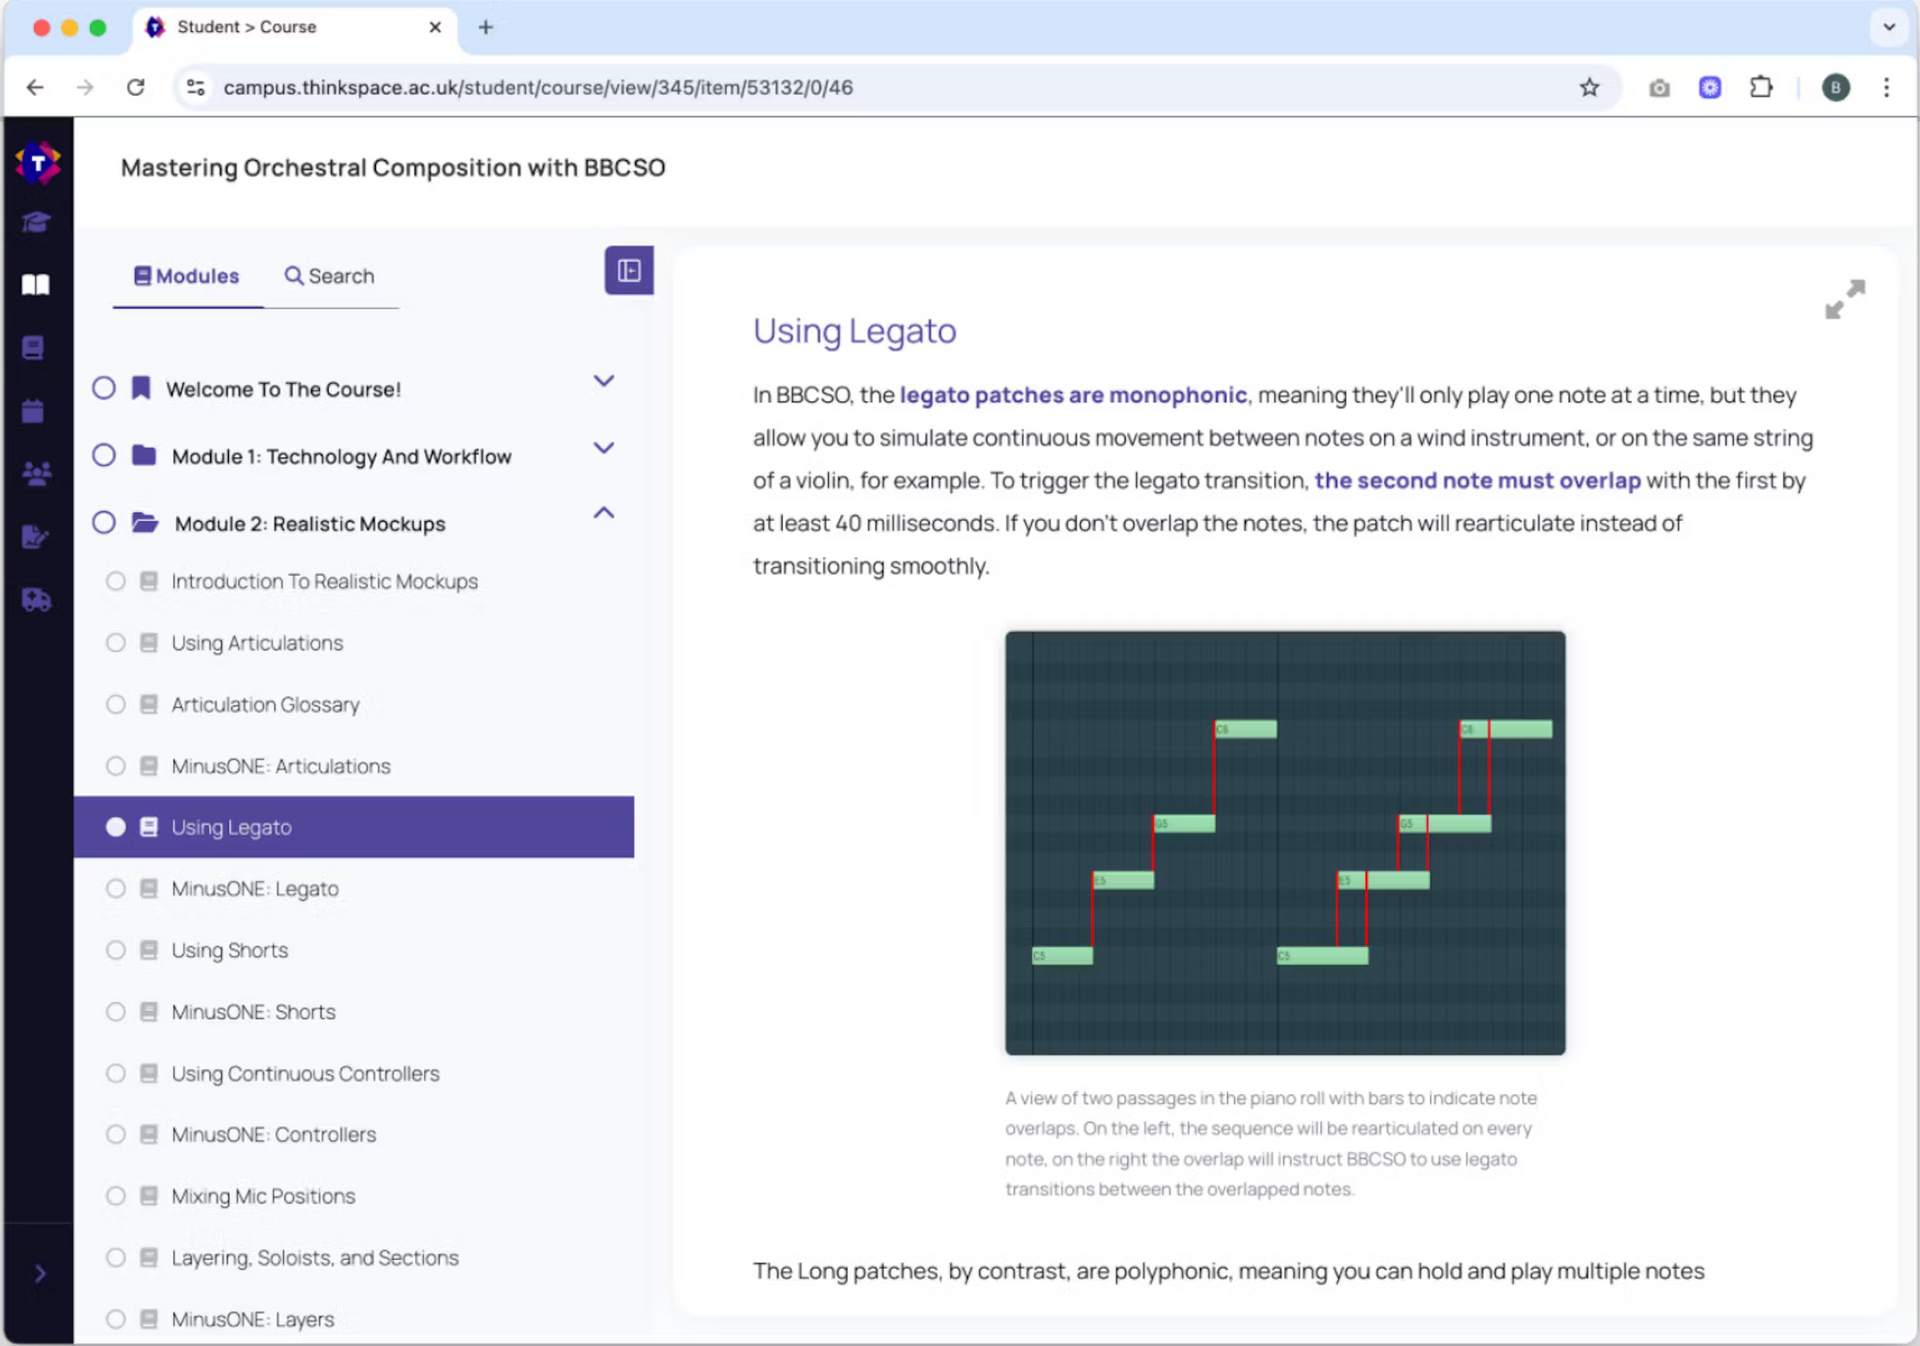Mark Using Articulations completion circle

point(116,643)
